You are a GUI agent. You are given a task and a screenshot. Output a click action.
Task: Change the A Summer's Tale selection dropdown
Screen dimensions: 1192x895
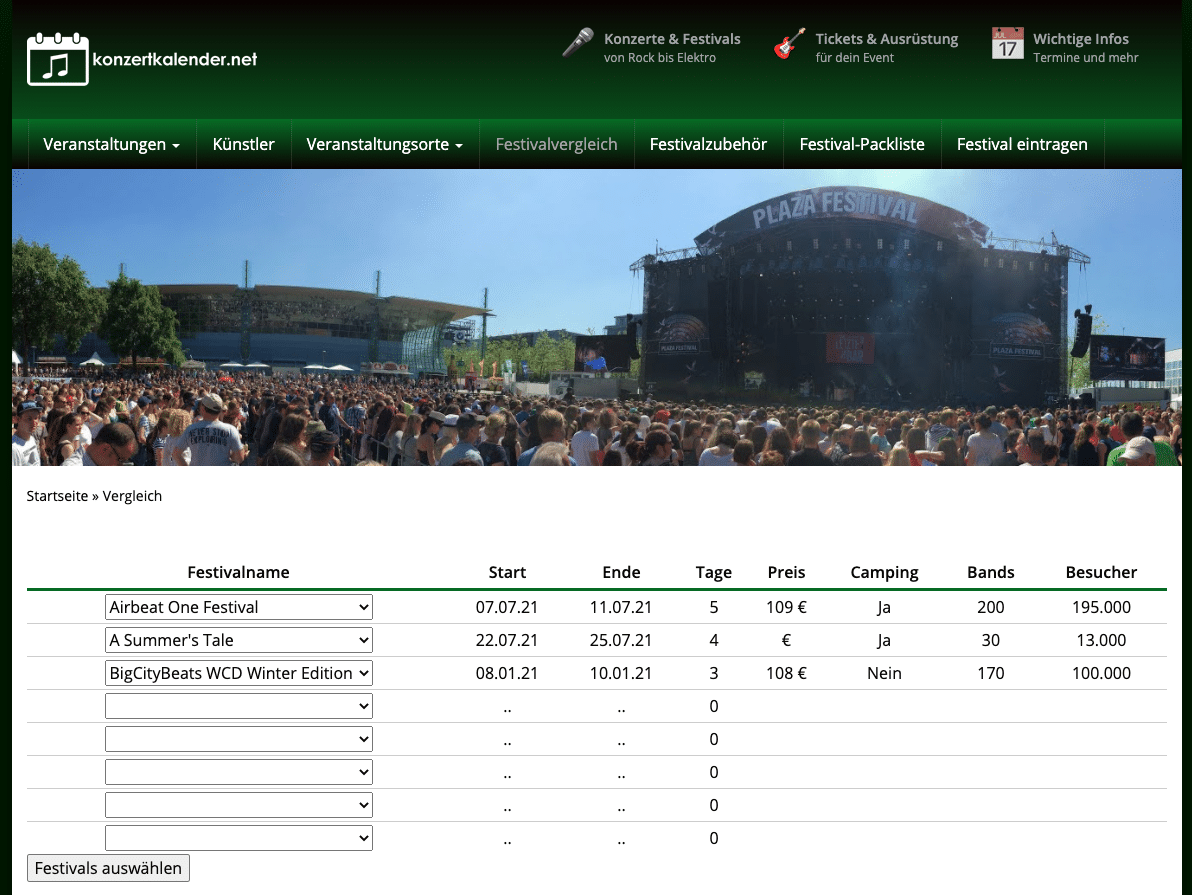239,640
